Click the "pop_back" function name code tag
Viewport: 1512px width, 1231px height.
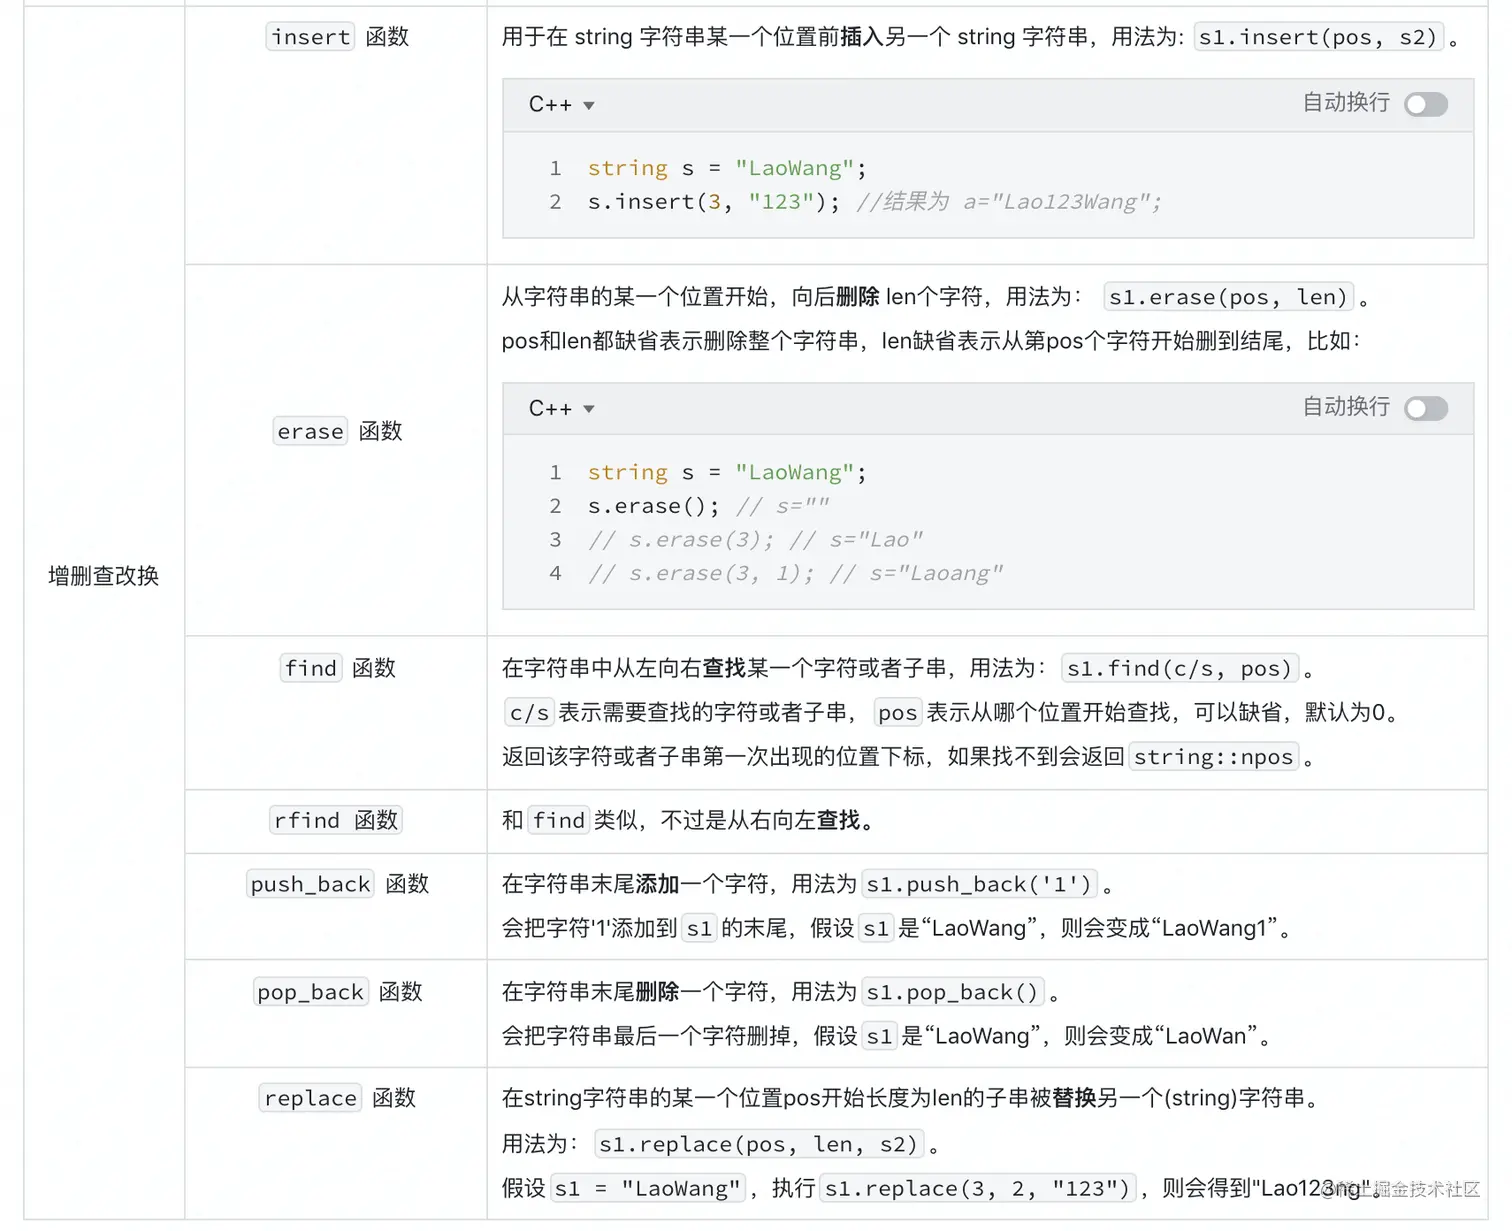tap(311, 992)
